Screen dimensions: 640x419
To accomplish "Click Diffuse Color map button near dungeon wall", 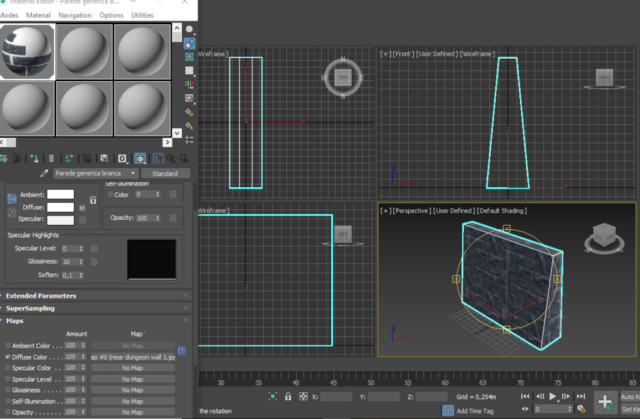I will [x=133, y=357].
